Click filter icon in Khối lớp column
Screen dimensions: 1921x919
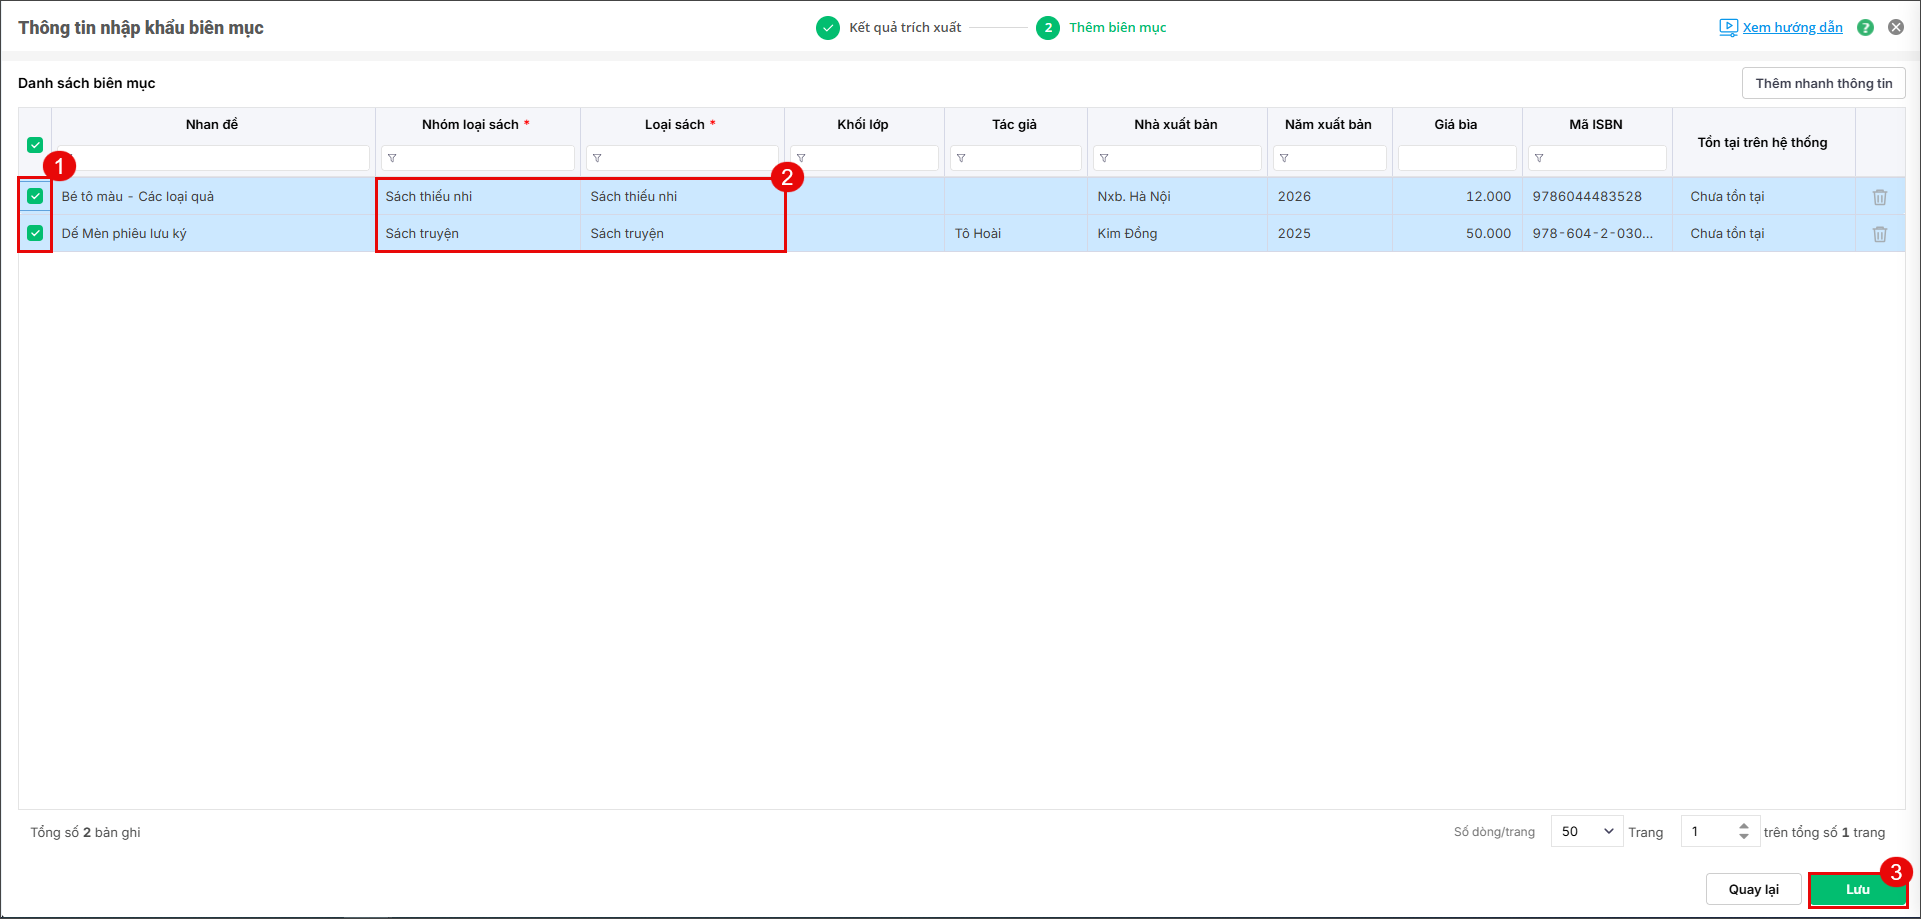801,158
